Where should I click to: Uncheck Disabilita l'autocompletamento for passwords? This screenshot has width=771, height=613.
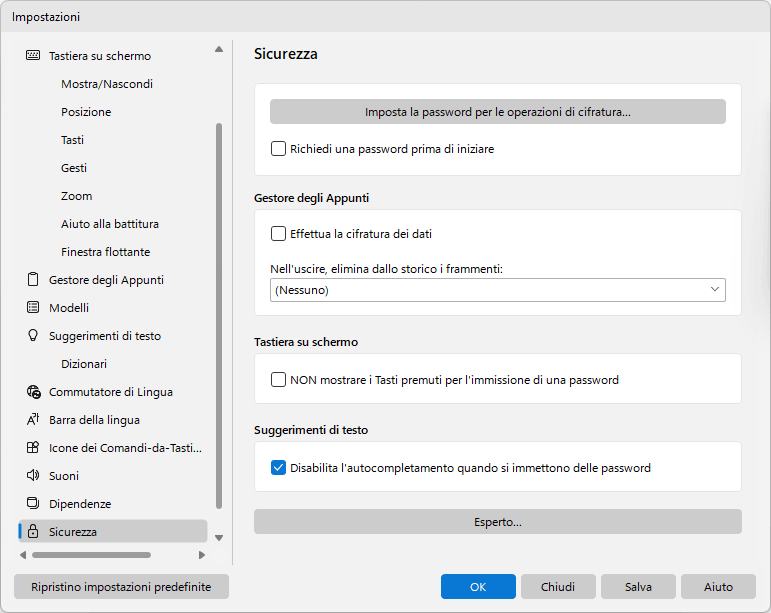(278, 467)
